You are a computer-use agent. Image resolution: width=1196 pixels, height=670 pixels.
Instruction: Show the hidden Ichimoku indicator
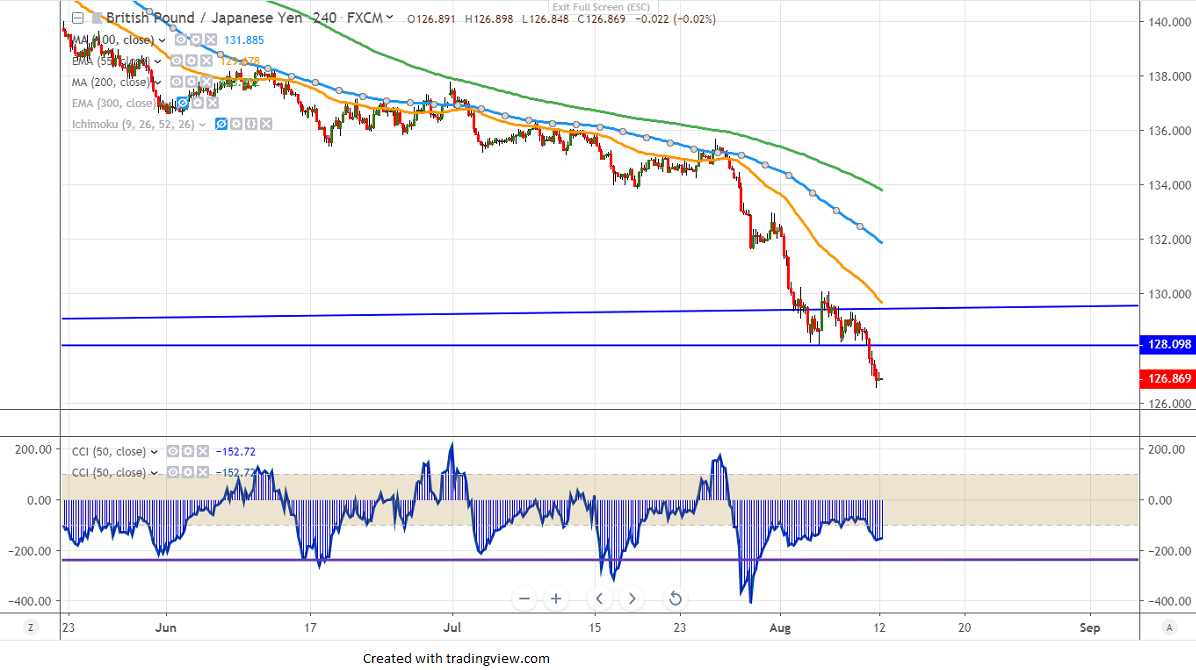pos(221,124)
